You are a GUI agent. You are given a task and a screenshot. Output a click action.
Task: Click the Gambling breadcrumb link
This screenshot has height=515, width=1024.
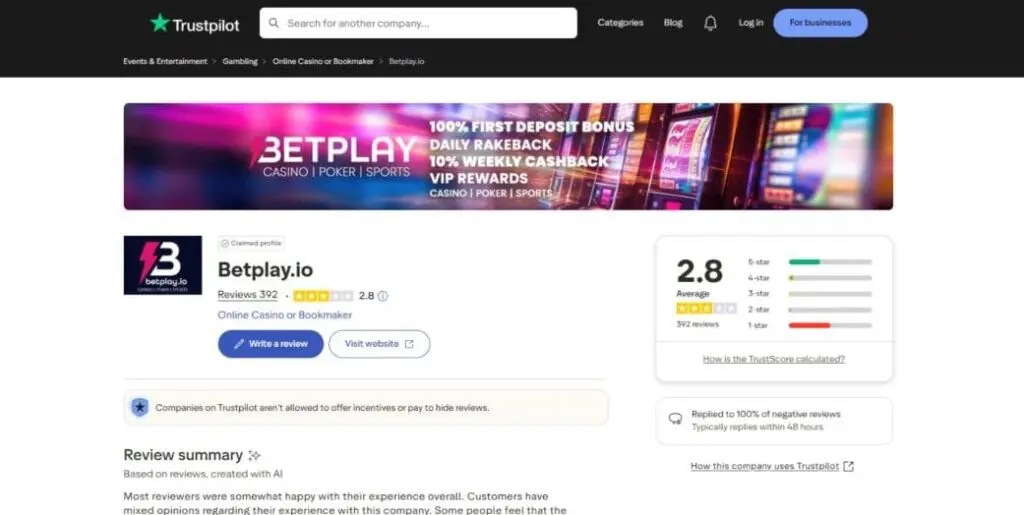coord(240,61)
